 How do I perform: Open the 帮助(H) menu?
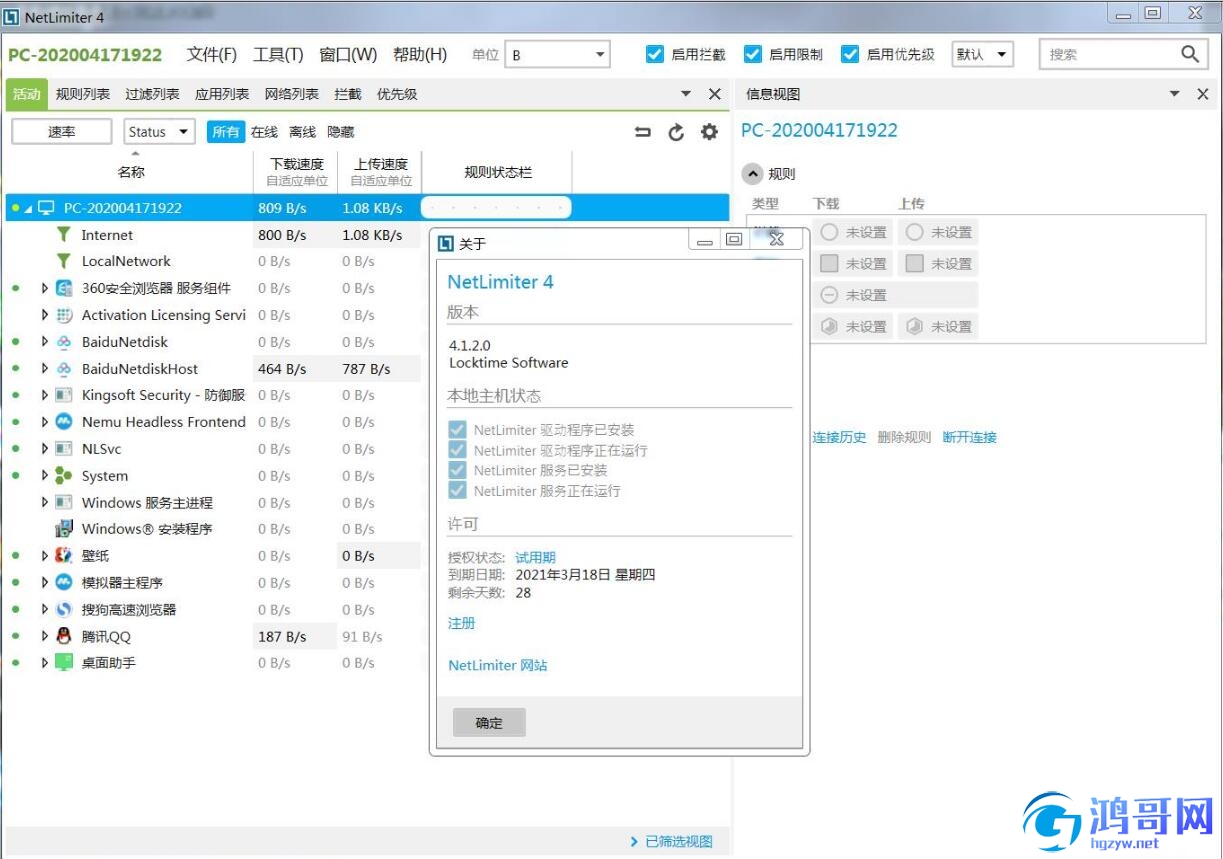click(x=420, y=54)
